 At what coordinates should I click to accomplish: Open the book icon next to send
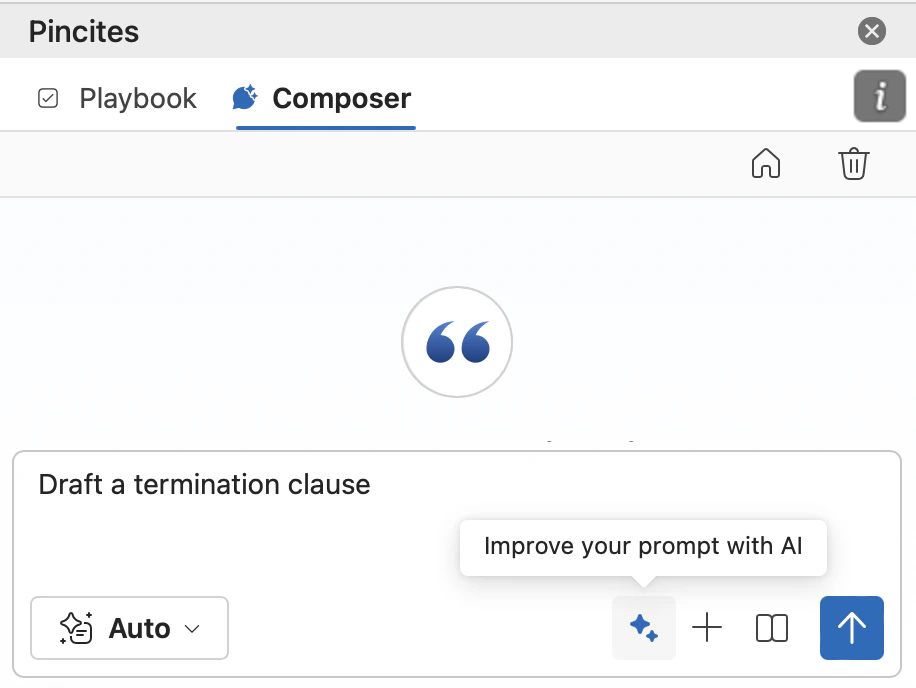(771, 628)
